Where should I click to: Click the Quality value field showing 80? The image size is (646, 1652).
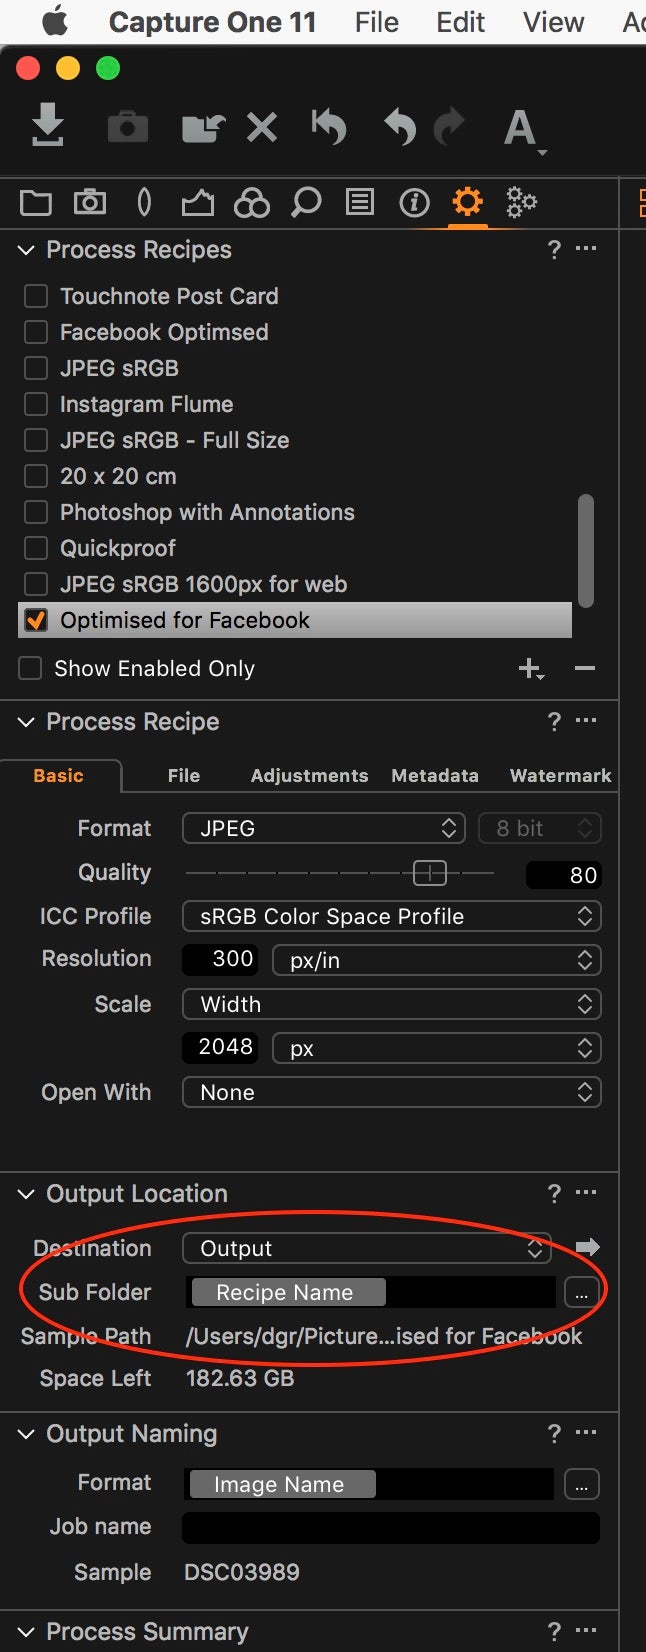[x=563, y=875]
